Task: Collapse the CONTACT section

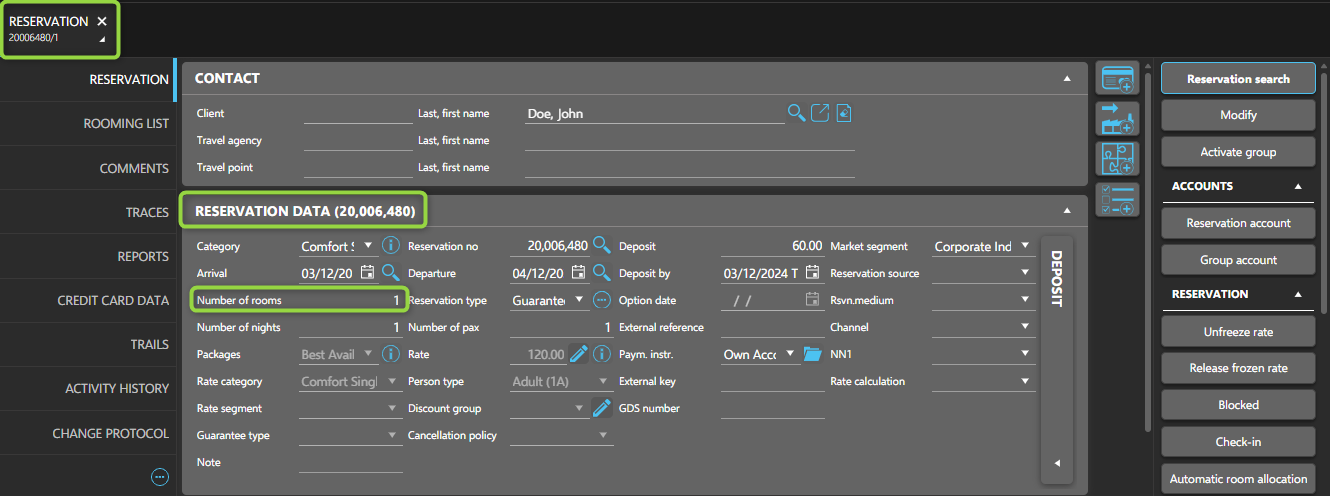Action: click(1067, 78)
